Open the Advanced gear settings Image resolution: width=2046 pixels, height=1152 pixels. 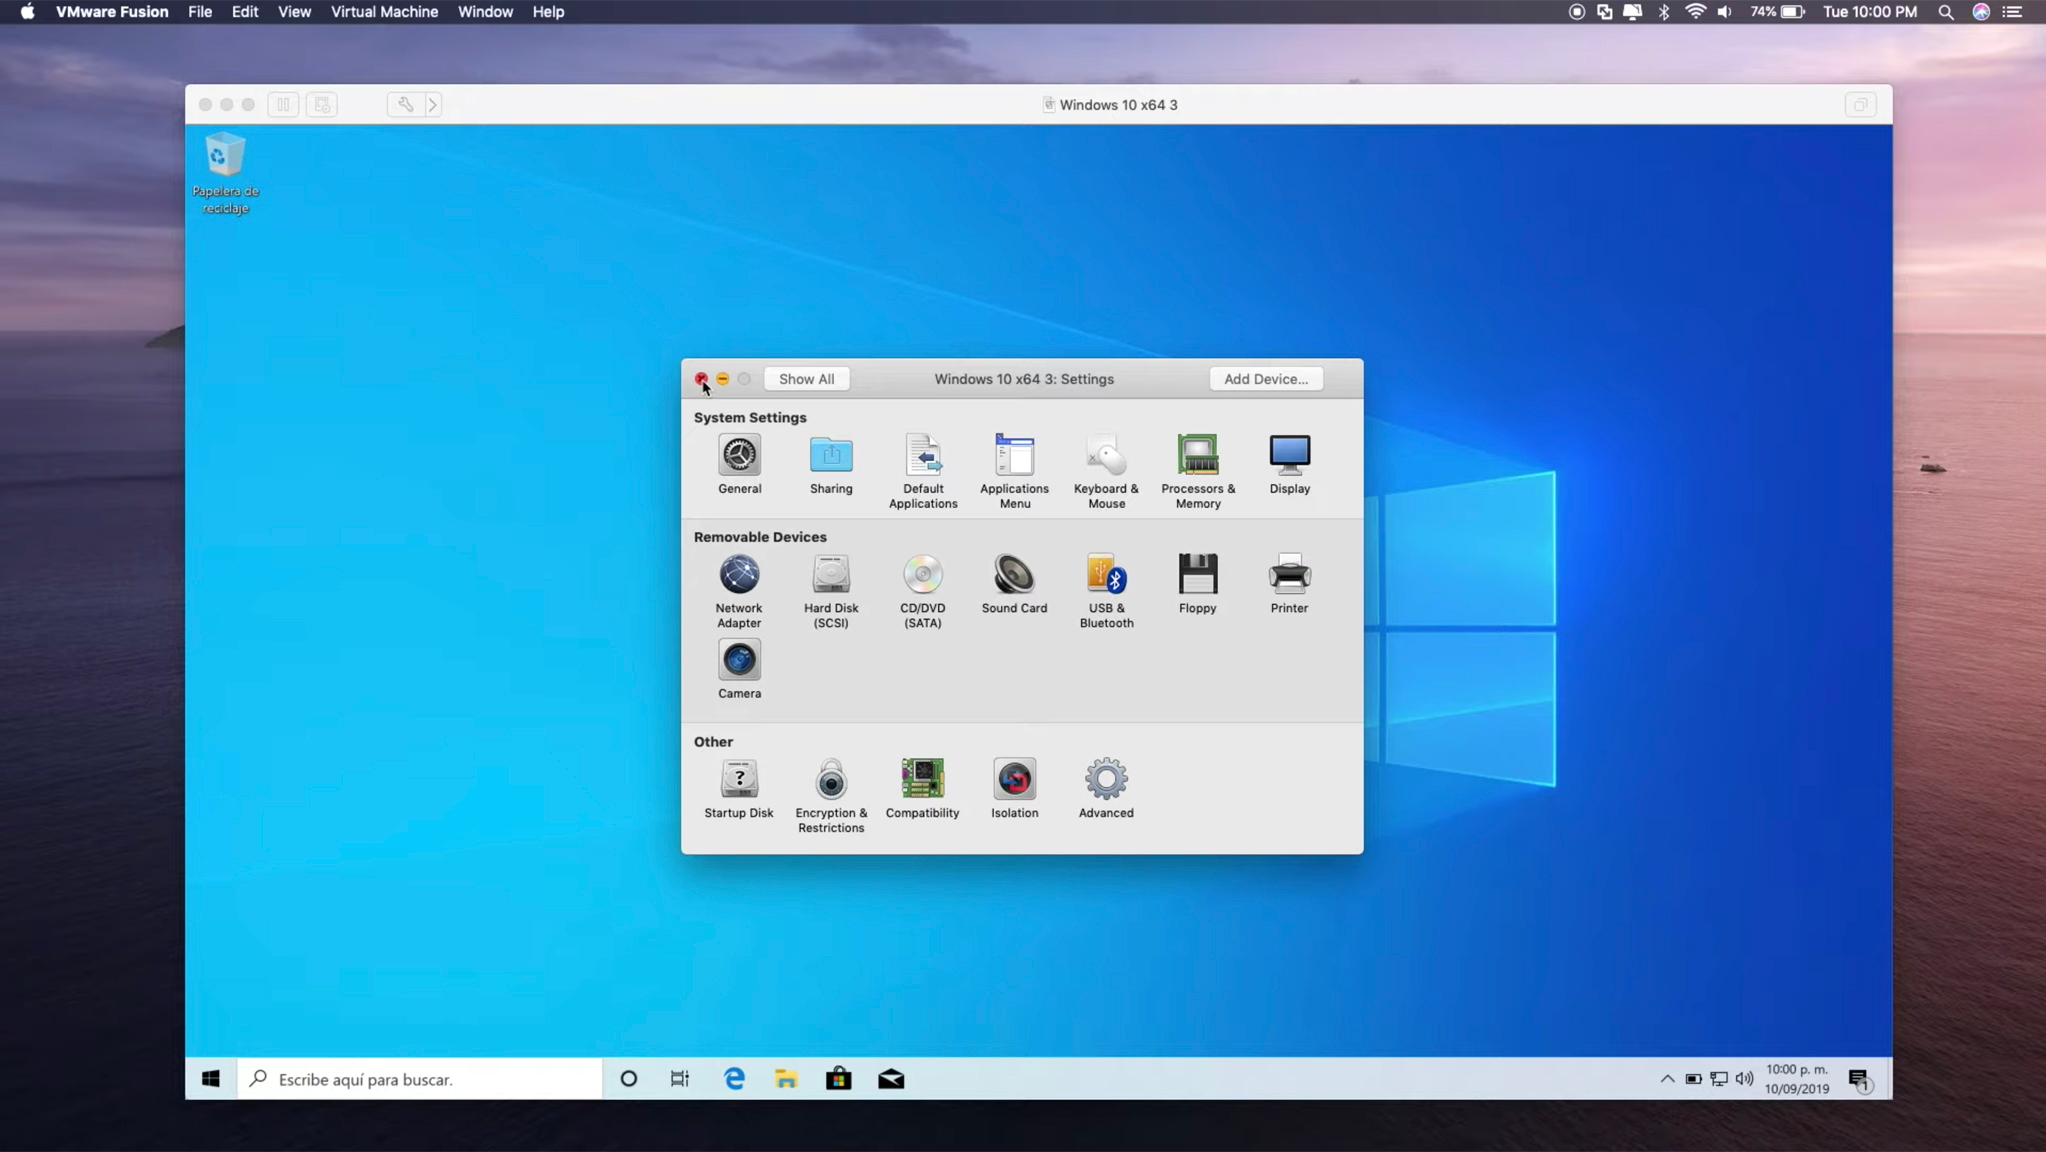1106,780
